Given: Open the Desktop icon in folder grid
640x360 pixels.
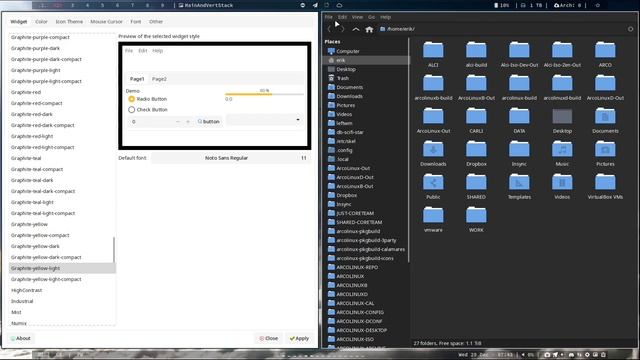Looking at the screenshot, I should click(x=562, y=116).
